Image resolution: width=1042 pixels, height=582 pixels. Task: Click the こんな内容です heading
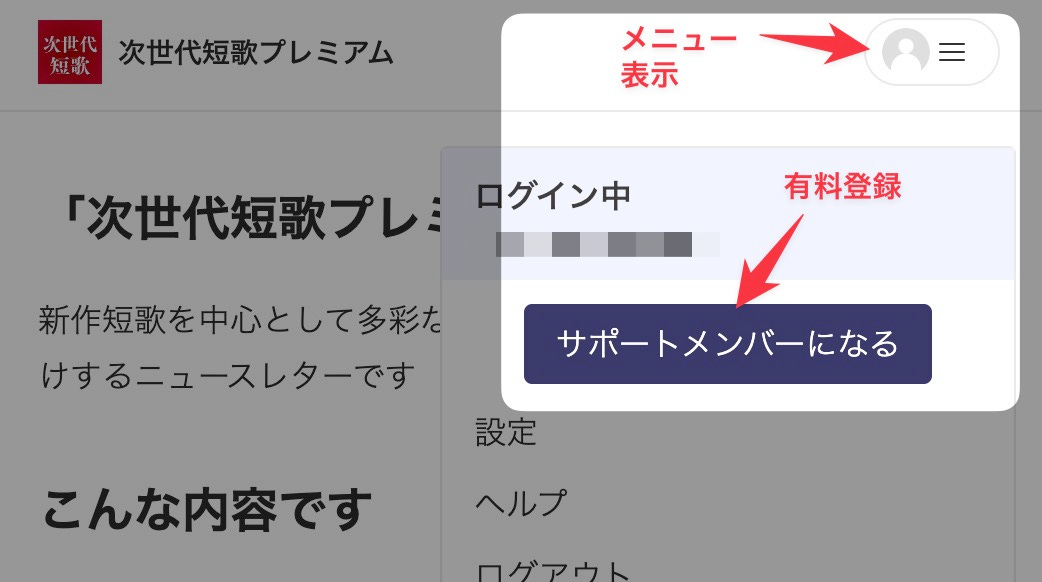(x=207, y=510)
